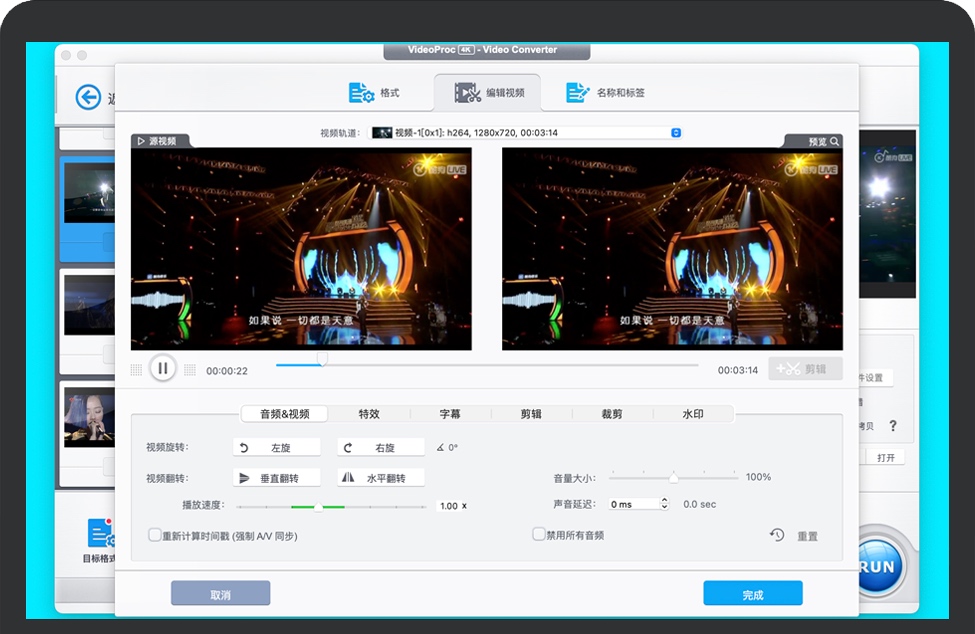
Task: Click the back arrow icon
Action: coord(89,97)
